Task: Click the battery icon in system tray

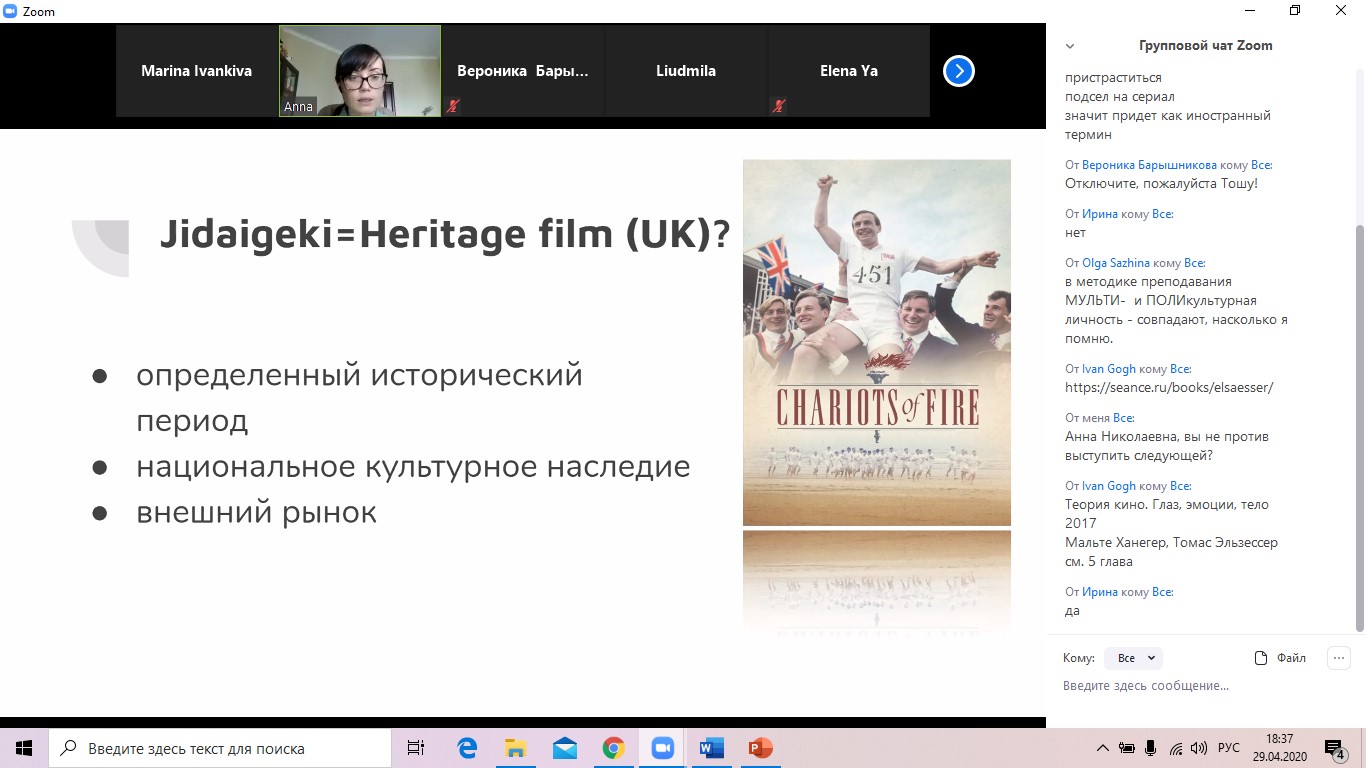Action: click(1127, 748)
